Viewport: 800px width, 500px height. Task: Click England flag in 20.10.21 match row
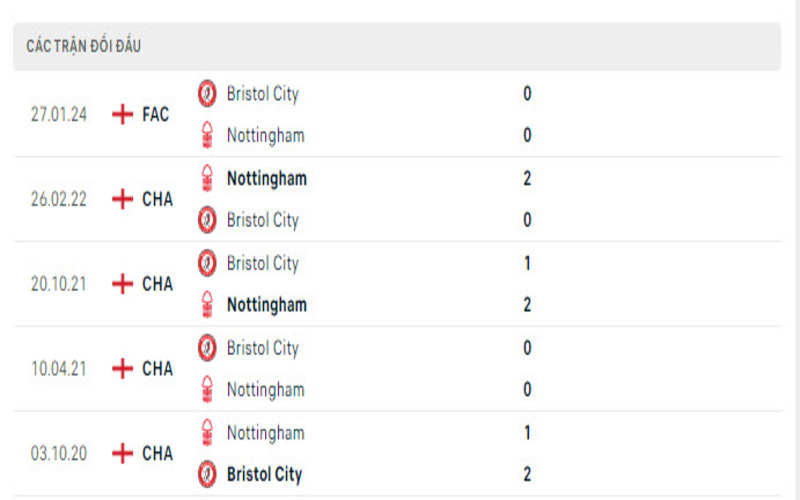tap(122, 284)
